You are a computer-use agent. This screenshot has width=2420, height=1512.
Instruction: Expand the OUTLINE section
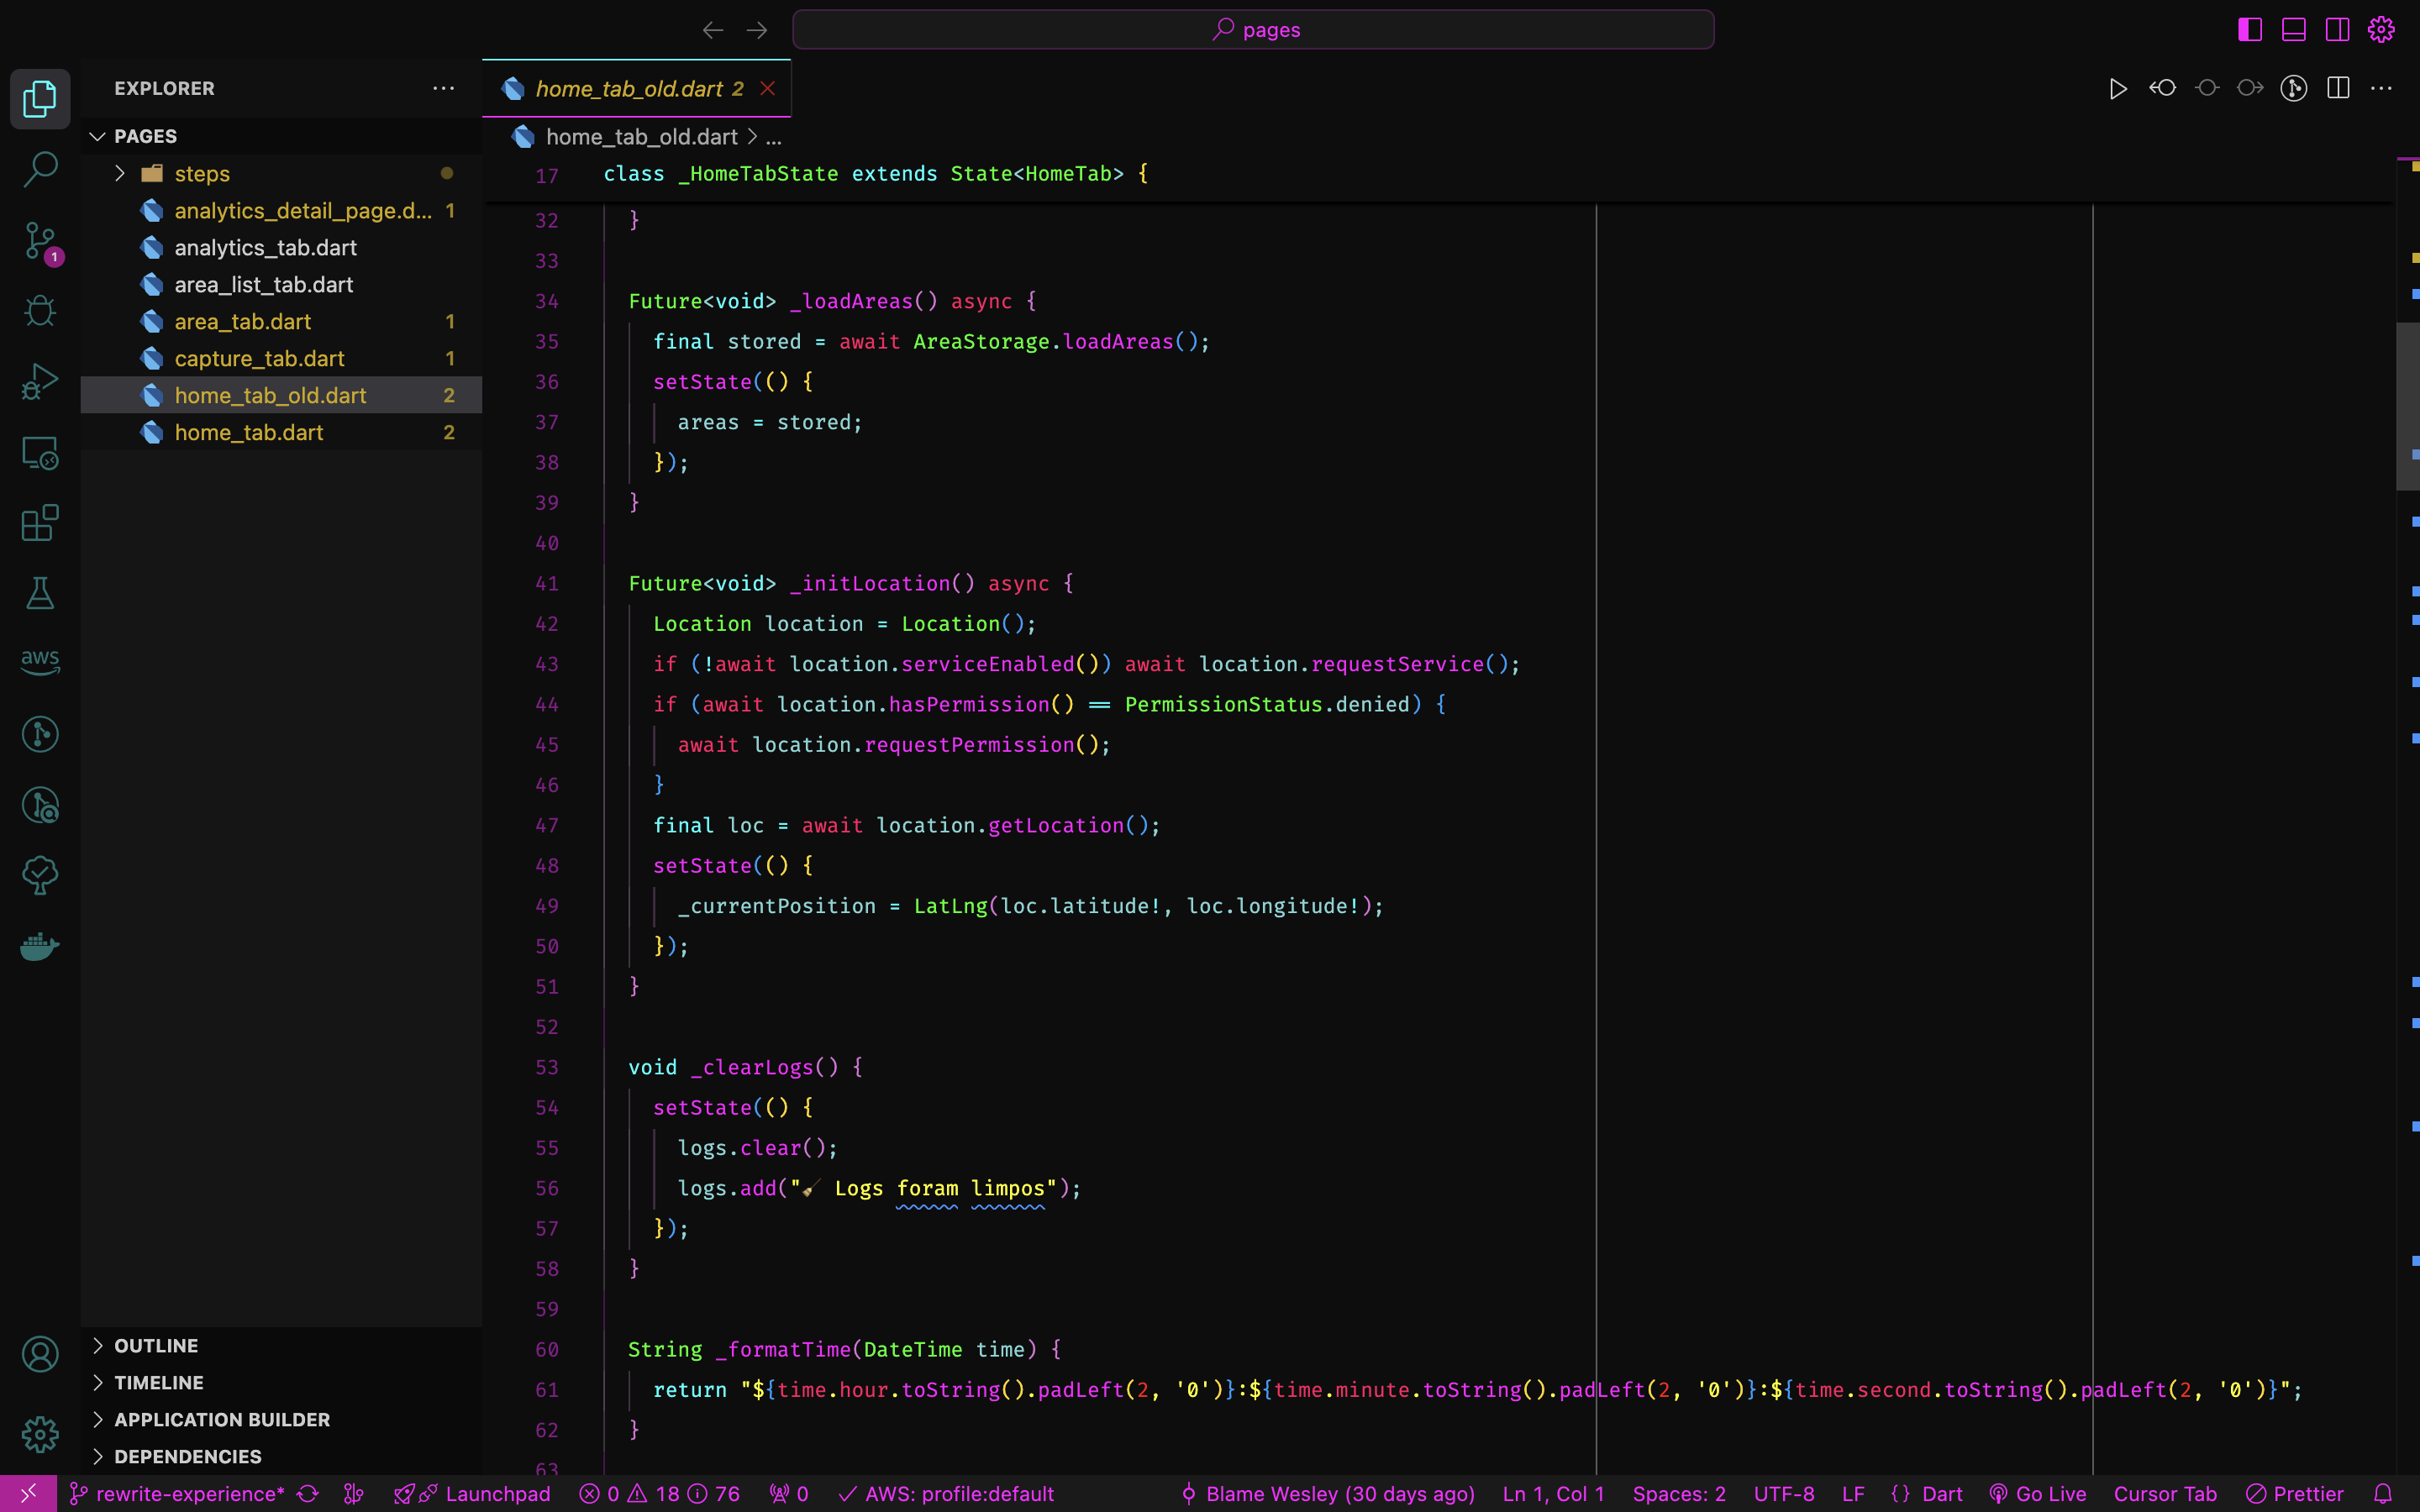tap(156, 1346)
